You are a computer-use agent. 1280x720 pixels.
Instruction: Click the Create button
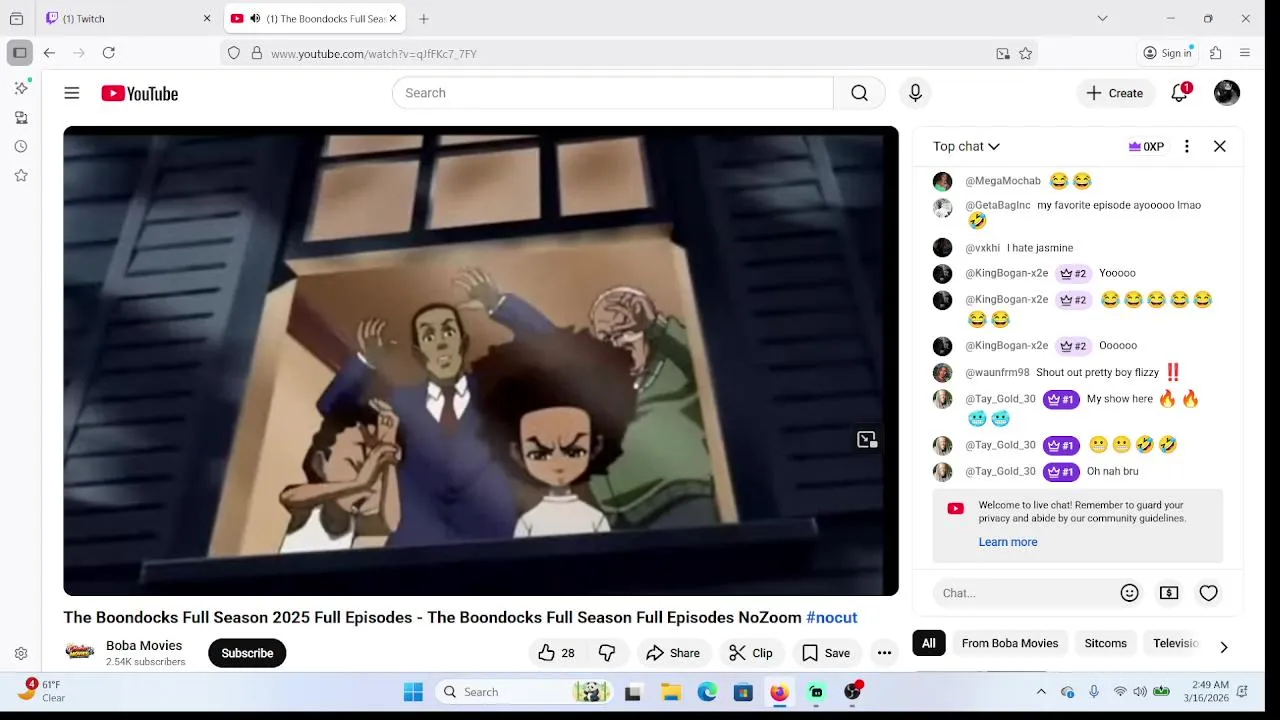click(1115, 93)
